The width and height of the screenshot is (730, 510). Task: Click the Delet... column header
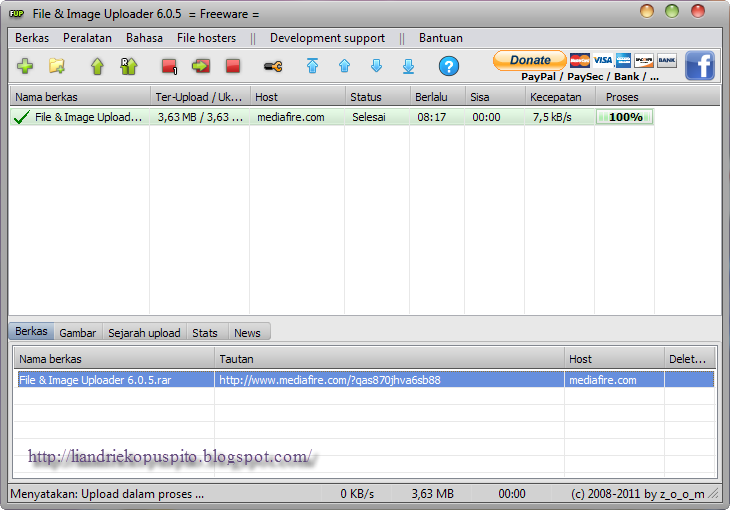(689, 359)
